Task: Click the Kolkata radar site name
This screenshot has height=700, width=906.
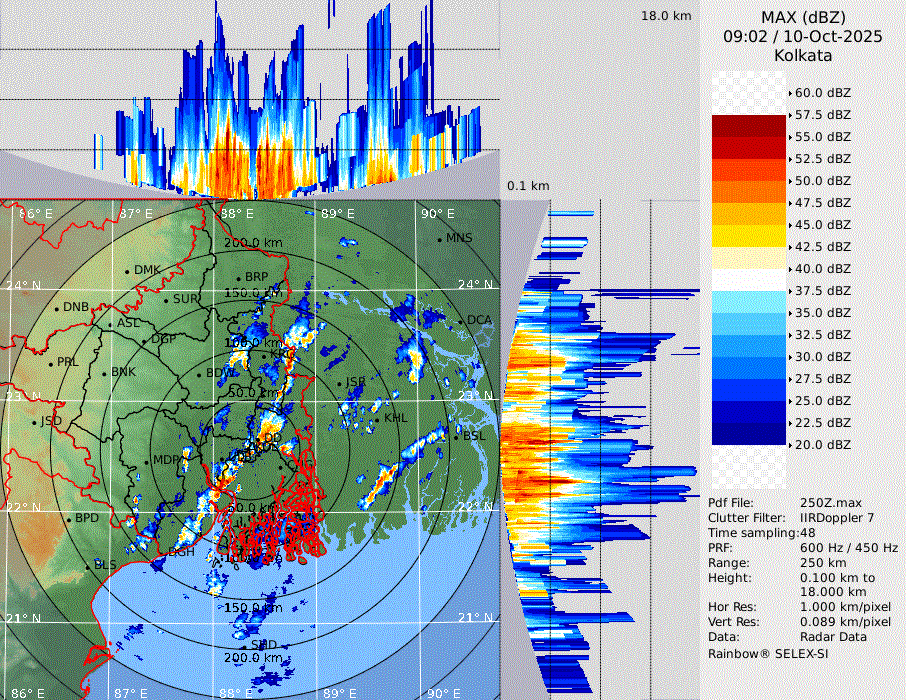Action: point(803,55)
